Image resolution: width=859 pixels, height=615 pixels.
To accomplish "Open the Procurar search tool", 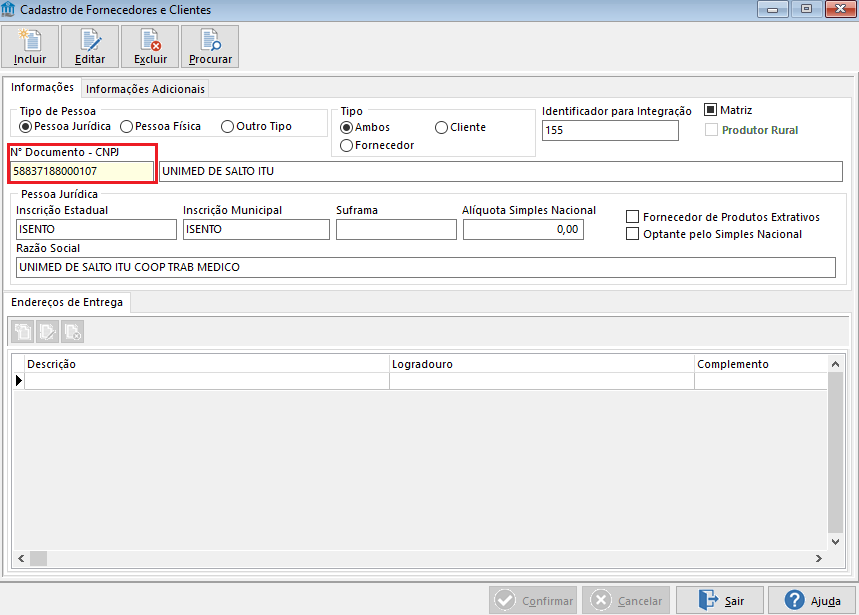I will click(x=210, y=47).
